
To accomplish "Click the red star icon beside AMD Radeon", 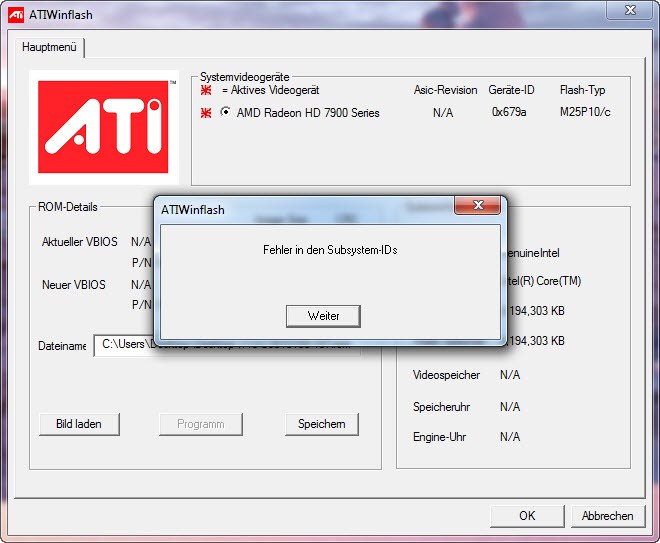I will click(206, 113).
